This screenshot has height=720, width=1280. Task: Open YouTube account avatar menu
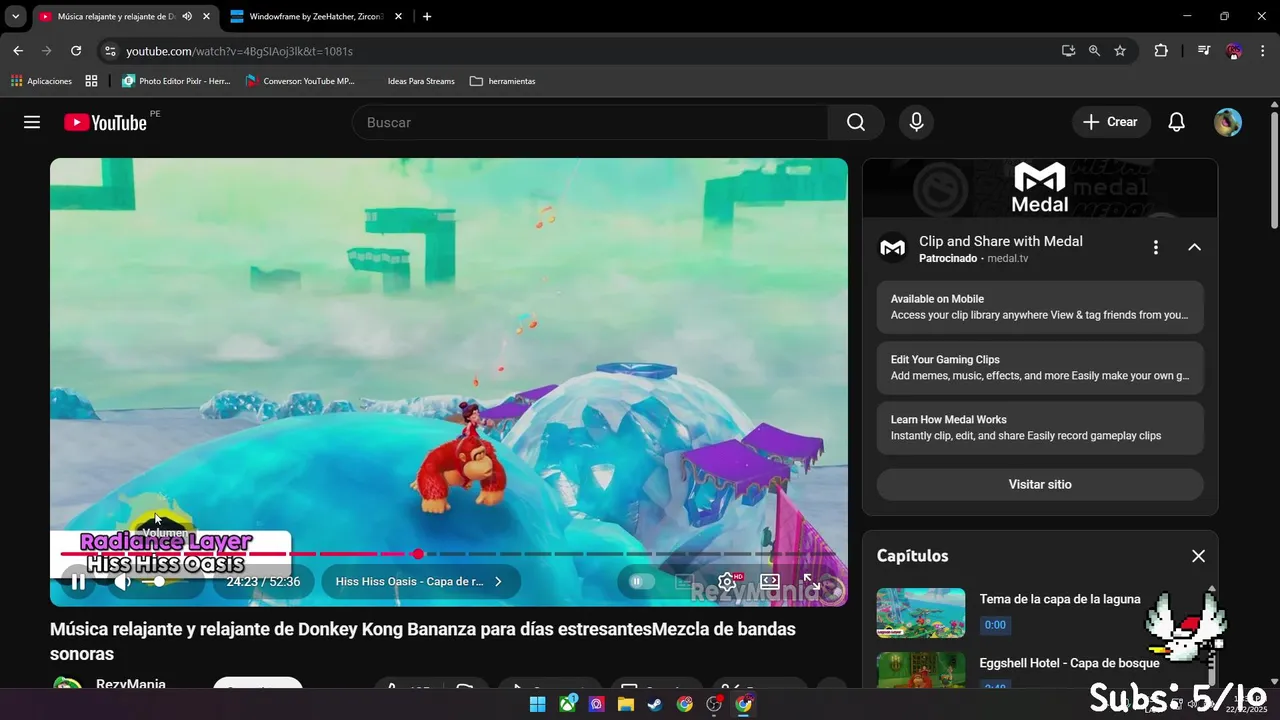click(1228, 122)
